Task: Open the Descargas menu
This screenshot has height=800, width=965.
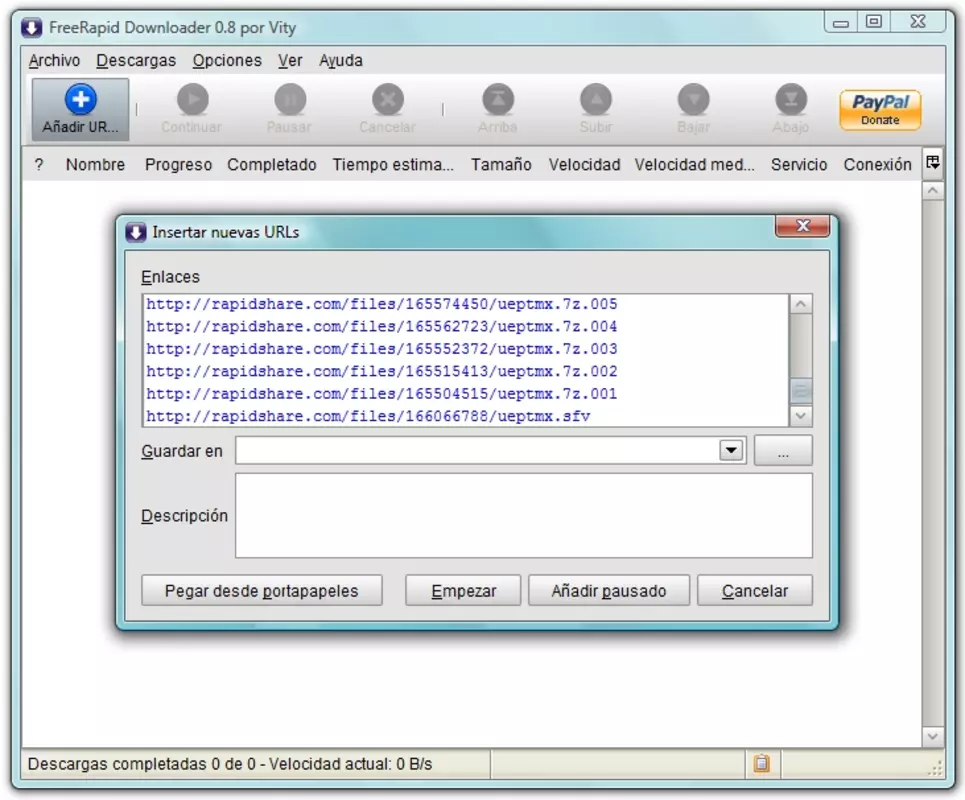Action: (136, 60)
